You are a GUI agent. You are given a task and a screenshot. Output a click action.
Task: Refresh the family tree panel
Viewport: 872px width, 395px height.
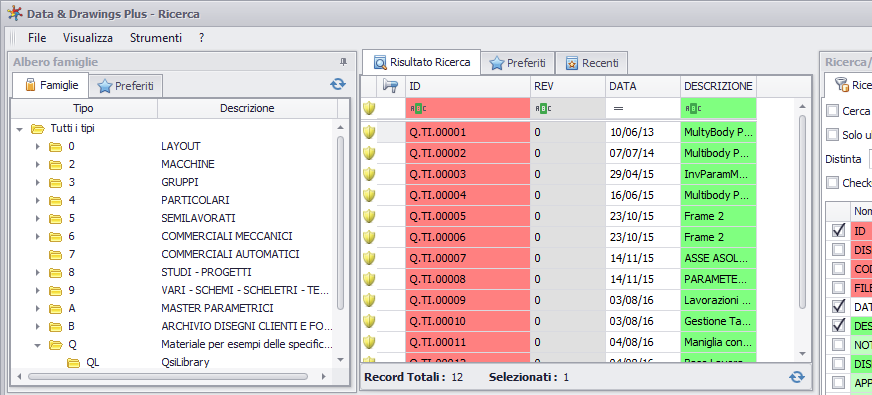pos(338,85)
